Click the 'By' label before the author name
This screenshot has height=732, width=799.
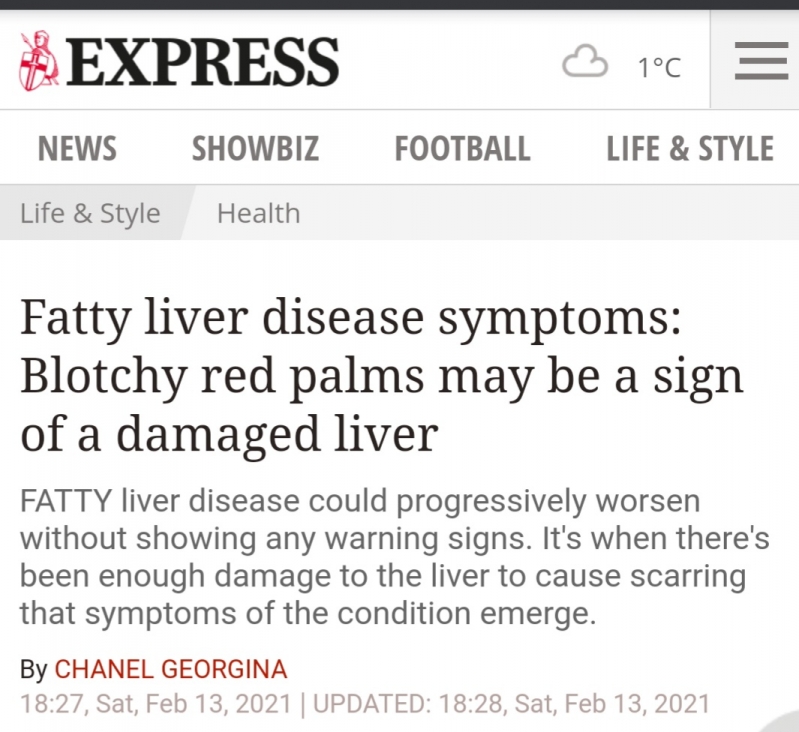pos(34,669)
